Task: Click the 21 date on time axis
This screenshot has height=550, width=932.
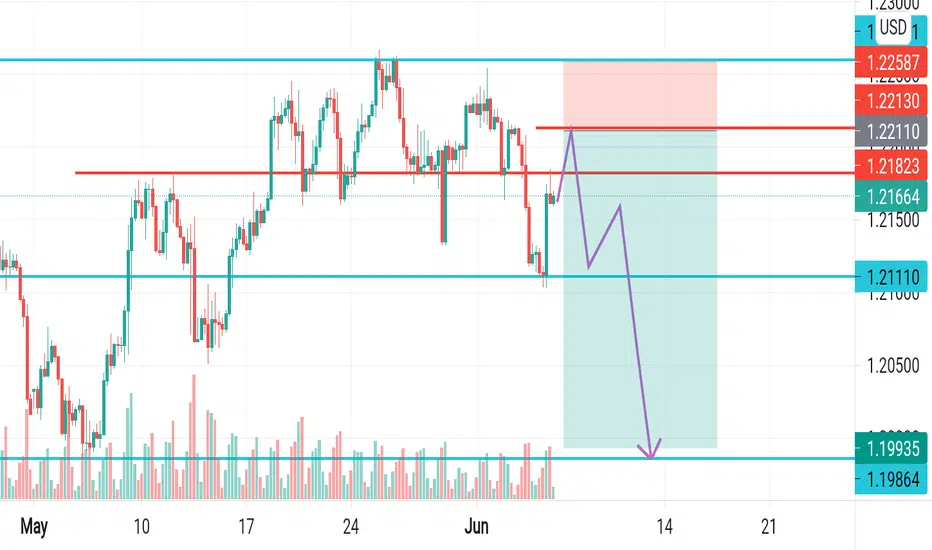Action: pyautogui.click(x=769, y=526)
